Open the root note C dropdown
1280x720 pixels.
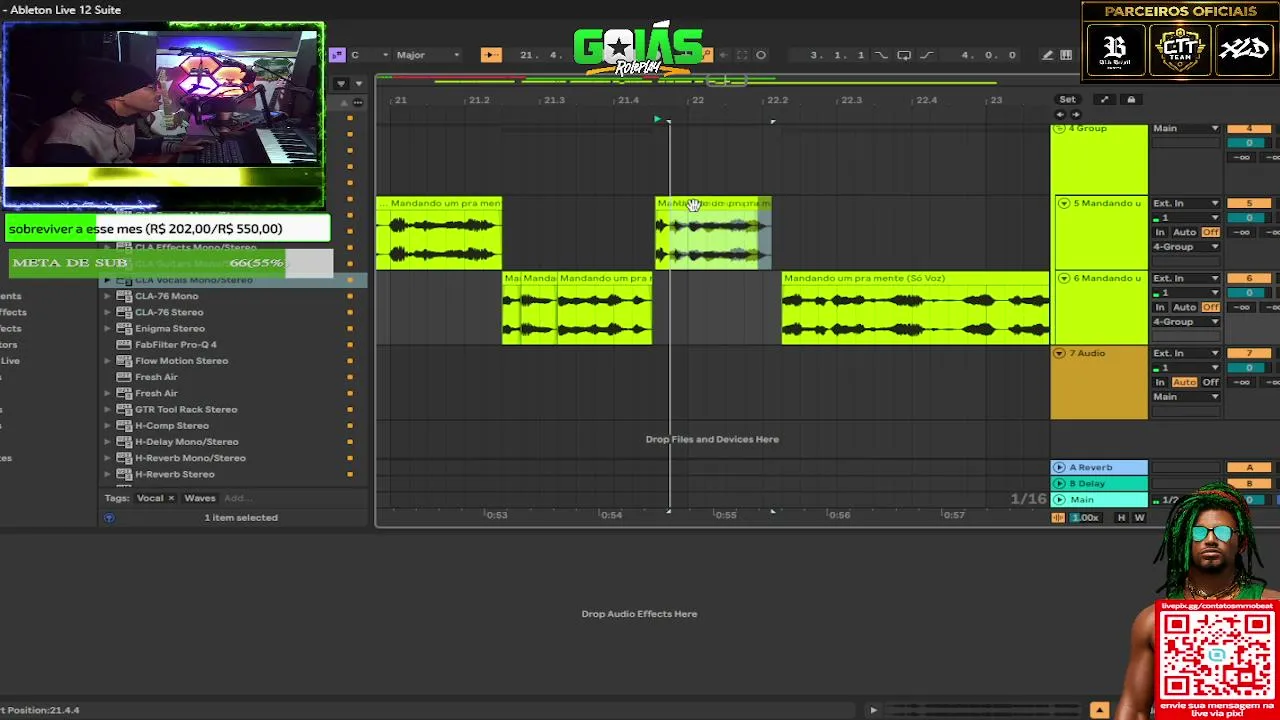coord(367,55)
